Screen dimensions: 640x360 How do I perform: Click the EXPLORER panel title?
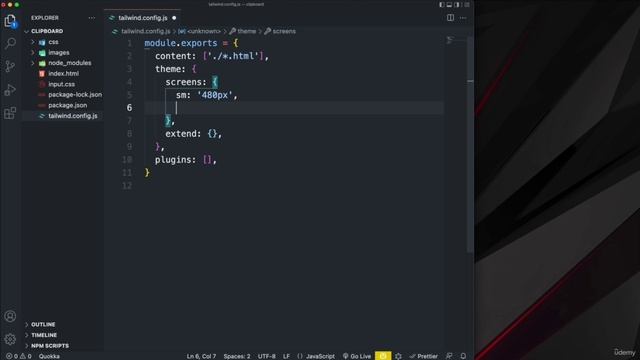click(x=45, y=18)
